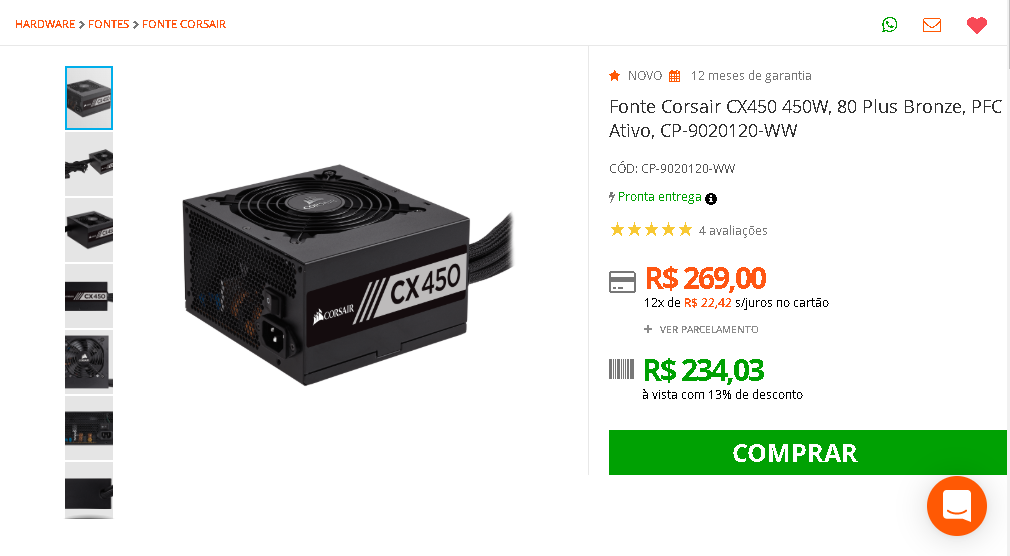Go to FONTES breadcrumb category
This screenshot has width=1010, height=556.
(108, 24)
